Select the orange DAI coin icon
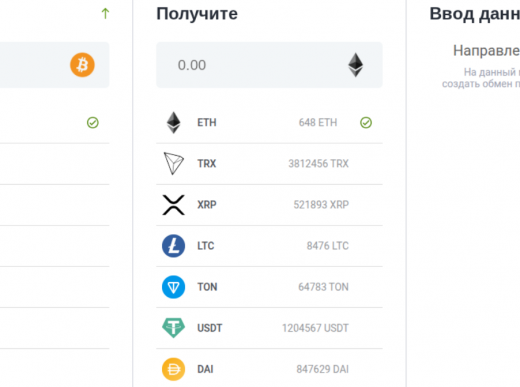The height and width of the screenshot is (387, 520). [173, 369]
